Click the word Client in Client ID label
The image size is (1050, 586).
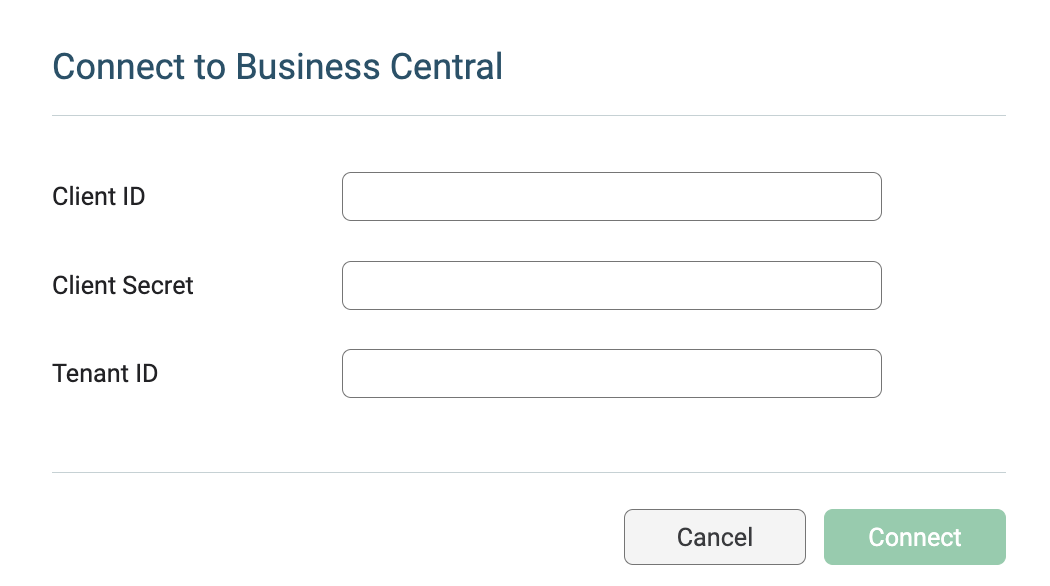pos(83,196)
